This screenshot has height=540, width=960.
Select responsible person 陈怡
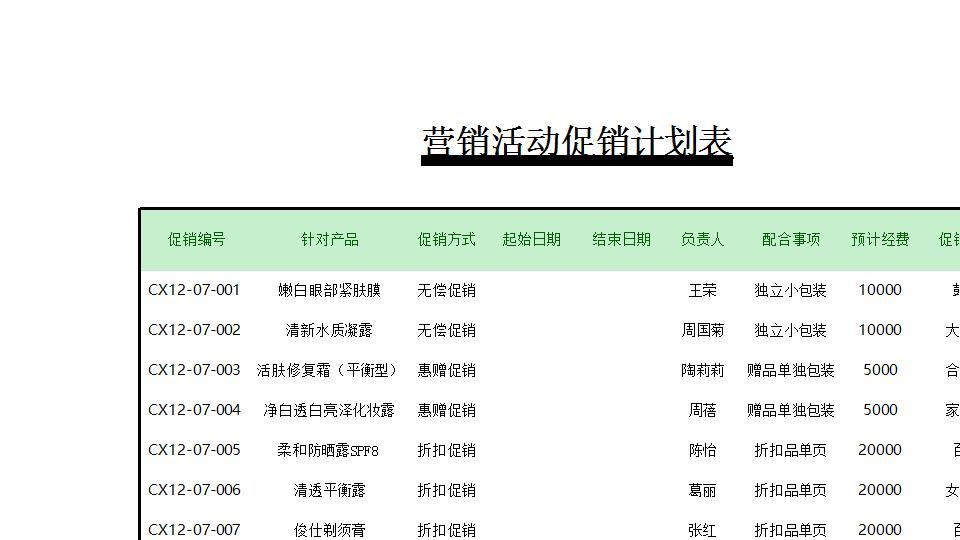click(702, 450)
